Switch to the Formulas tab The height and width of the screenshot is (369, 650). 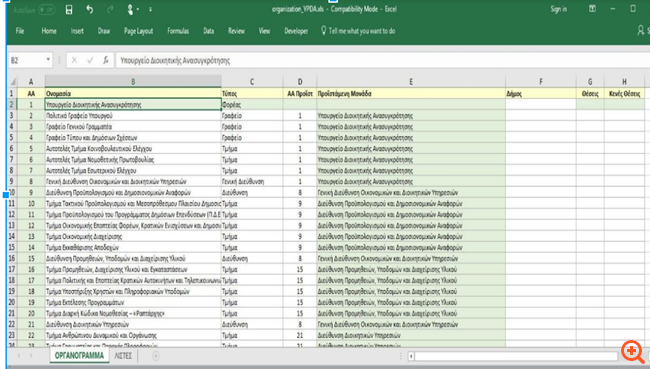click(x=178, y=31)
